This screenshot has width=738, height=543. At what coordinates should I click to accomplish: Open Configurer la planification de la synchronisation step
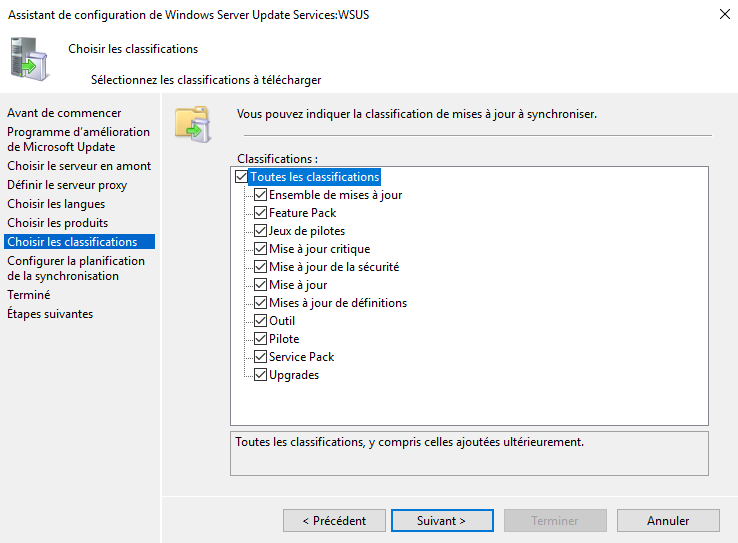(x=76, y=268)
